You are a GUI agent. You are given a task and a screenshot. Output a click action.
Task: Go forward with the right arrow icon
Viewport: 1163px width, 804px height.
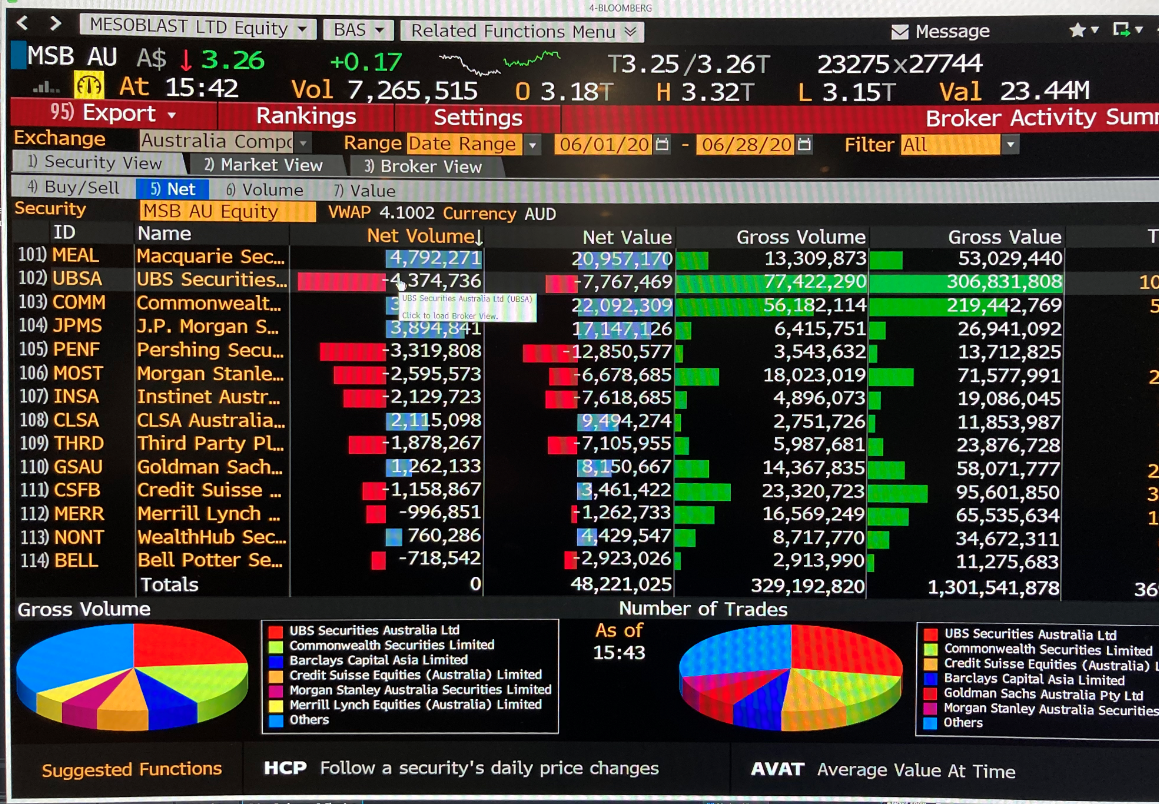point(56,23)
